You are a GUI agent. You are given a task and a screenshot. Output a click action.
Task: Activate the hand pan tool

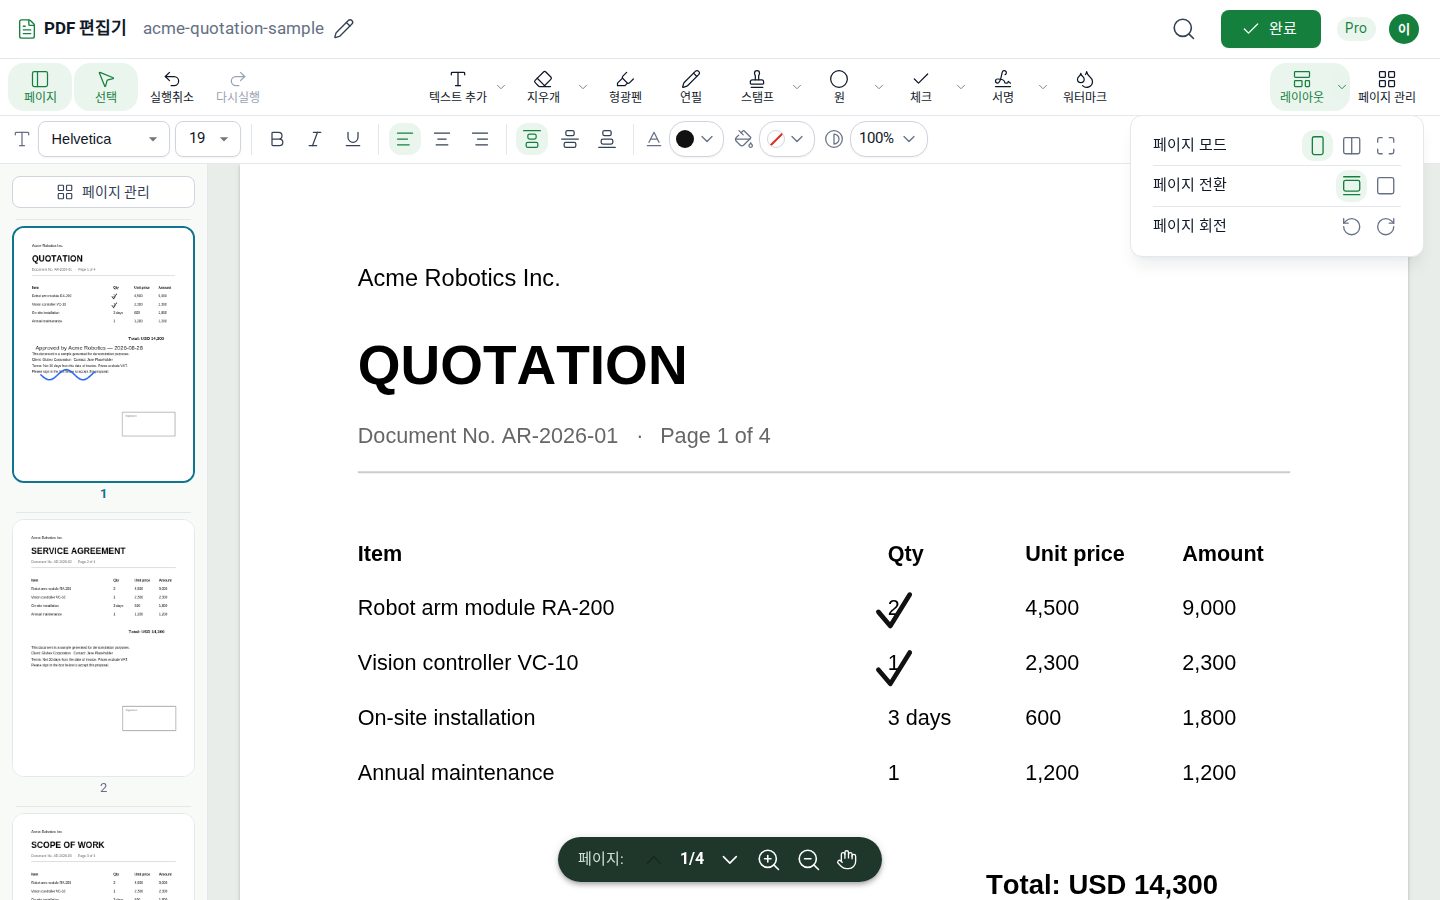coord(847,860)
